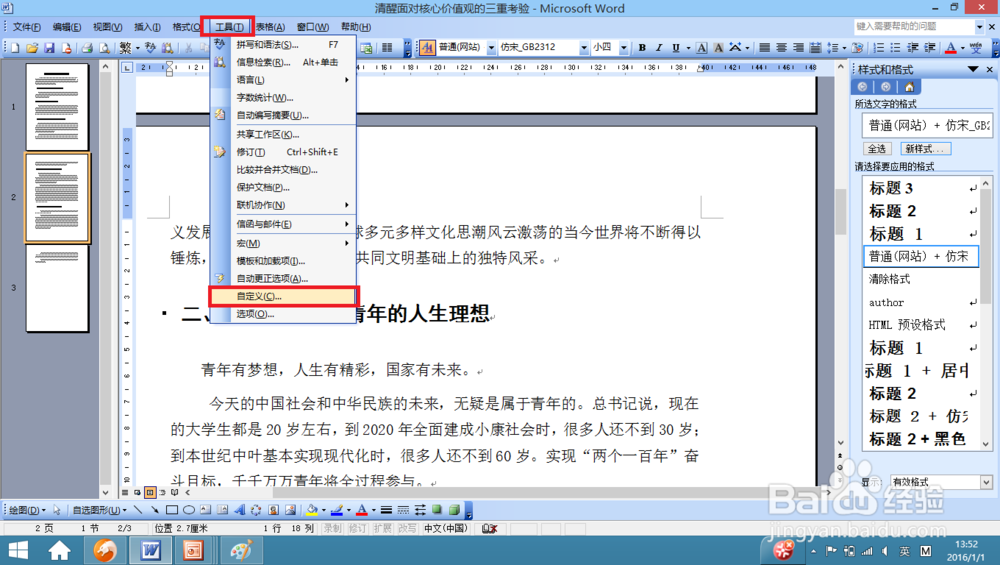1000x565 pixels.
Task: Toggle Underline formatting
Action: (675, 48)
